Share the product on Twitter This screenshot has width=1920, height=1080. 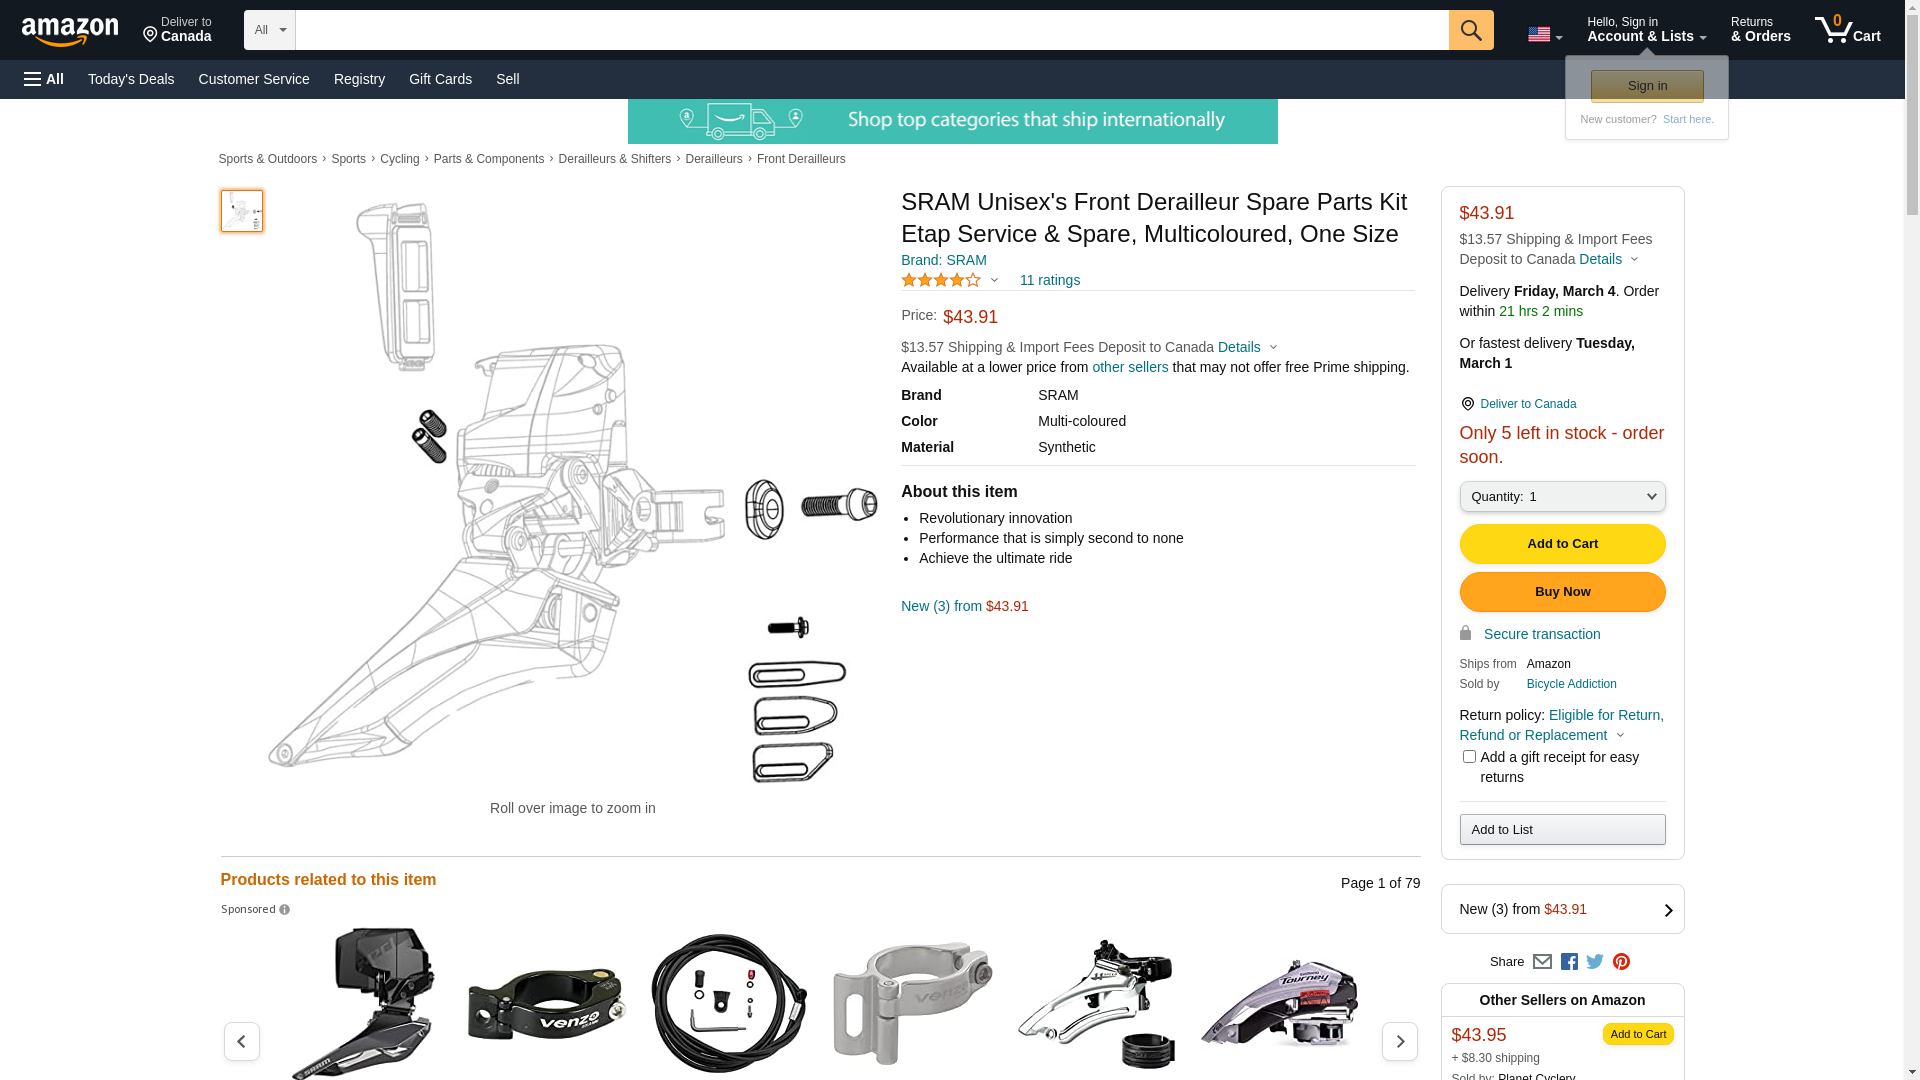pyautogui.click(x=1595, y=962)
